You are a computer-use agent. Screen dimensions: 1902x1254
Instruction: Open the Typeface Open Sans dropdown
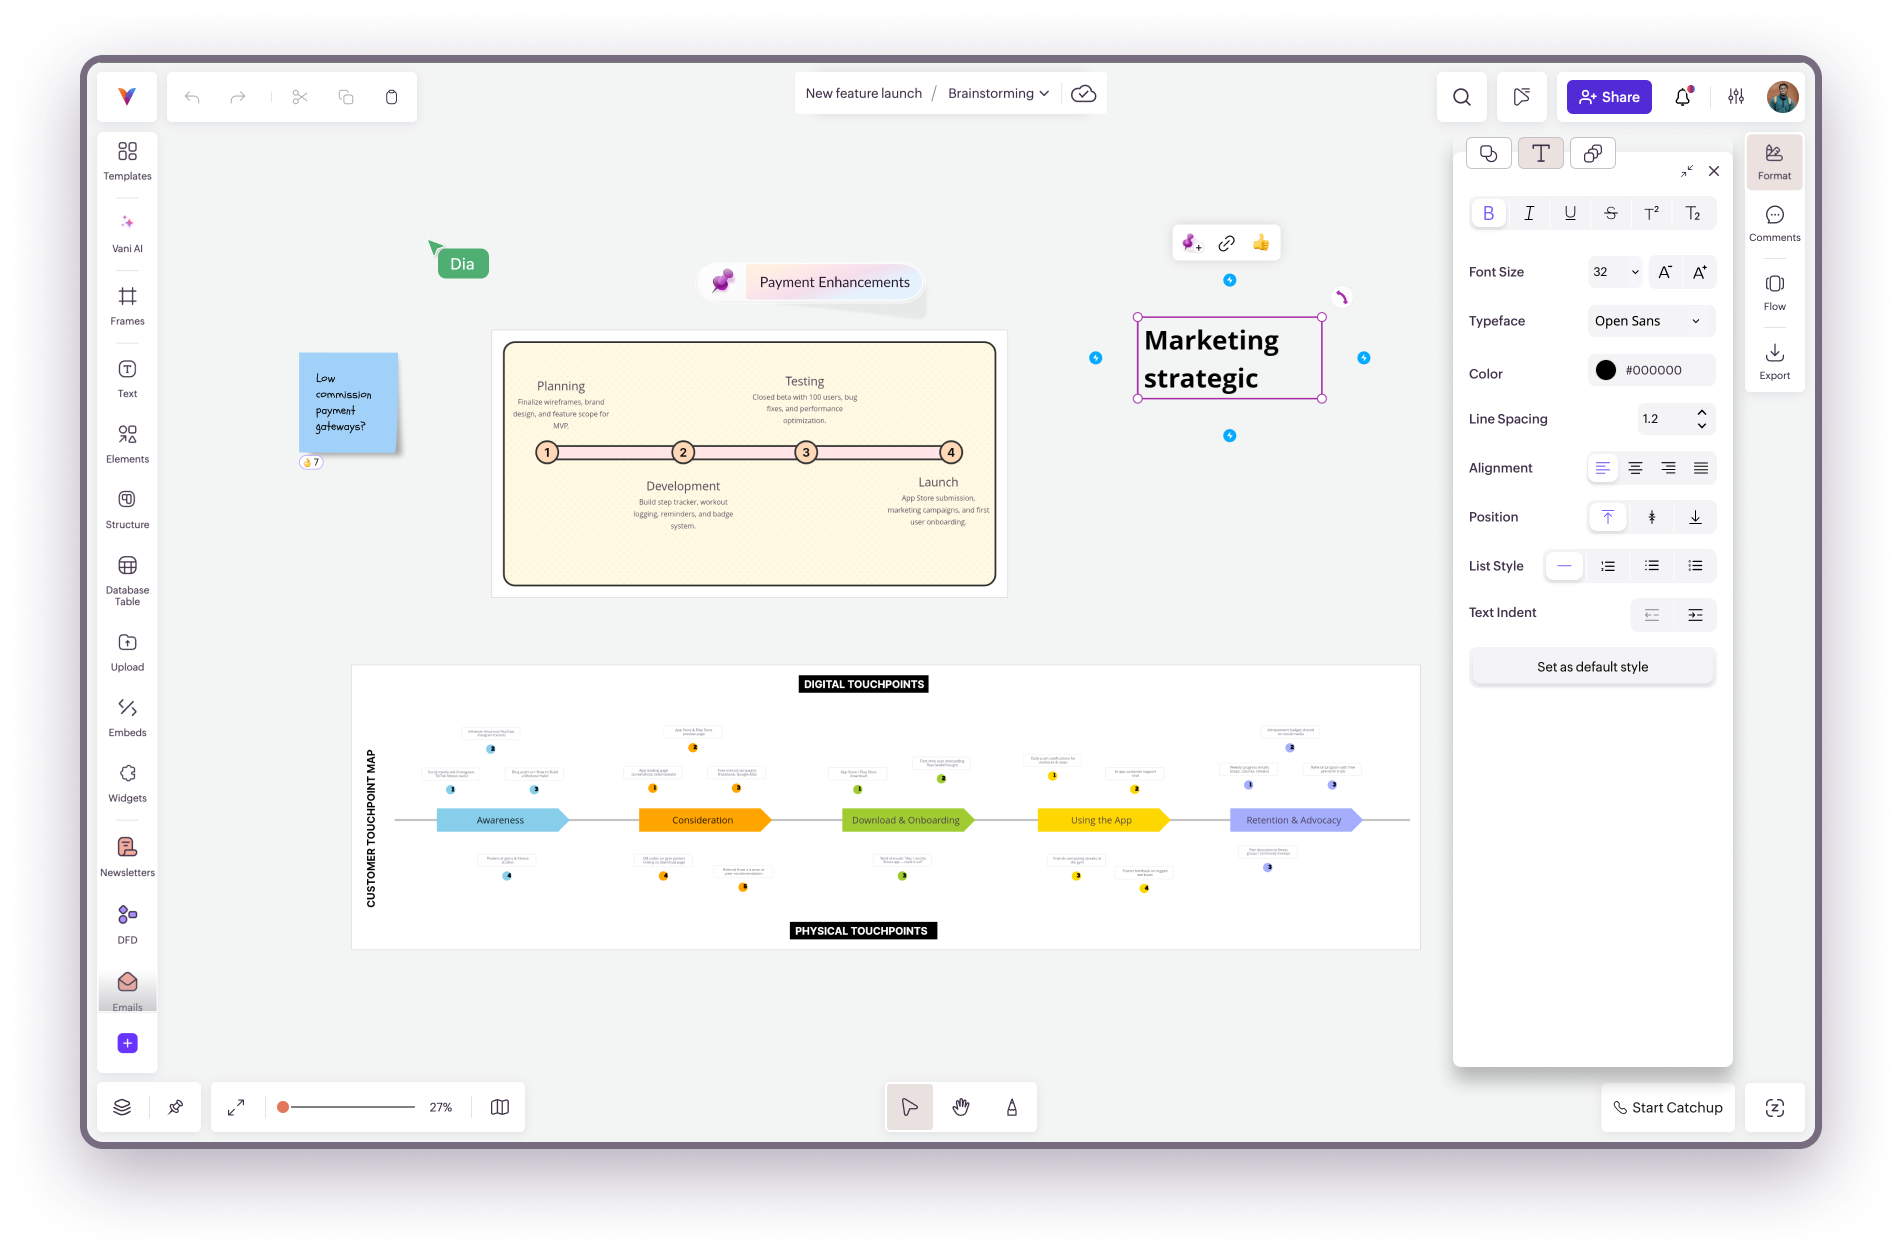coord(1650,321)
